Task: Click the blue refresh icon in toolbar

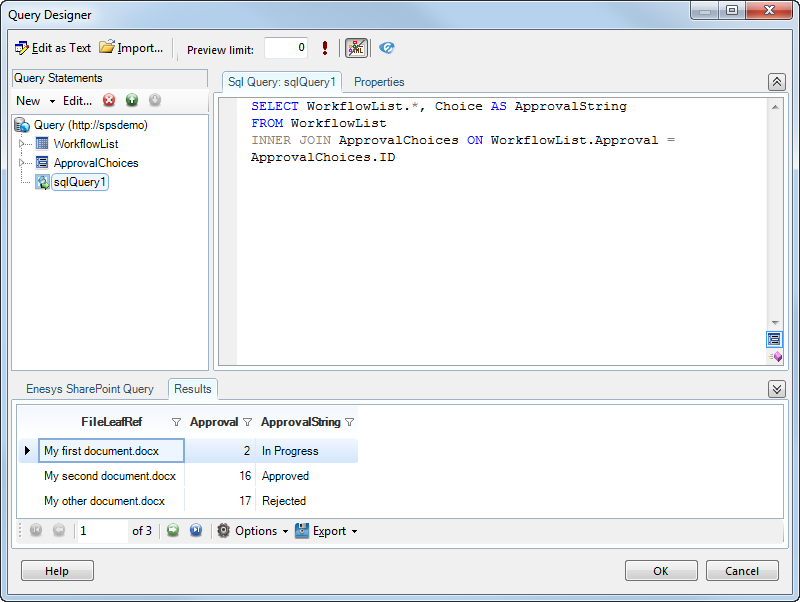Action: (387, 48)
